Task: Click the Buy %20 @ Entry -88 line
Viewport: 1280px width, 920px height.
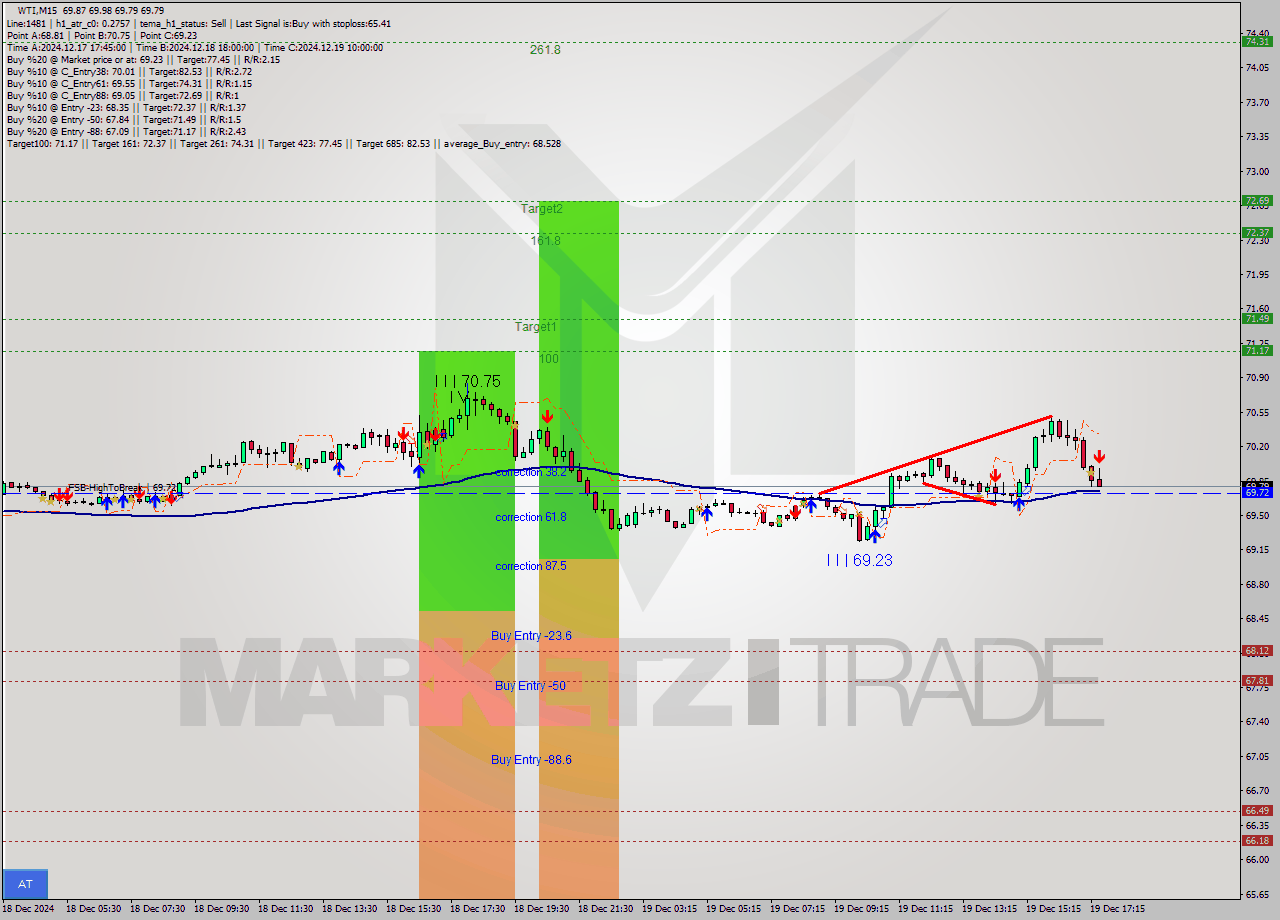Action: pyautogui.click(x=127, y=131)
